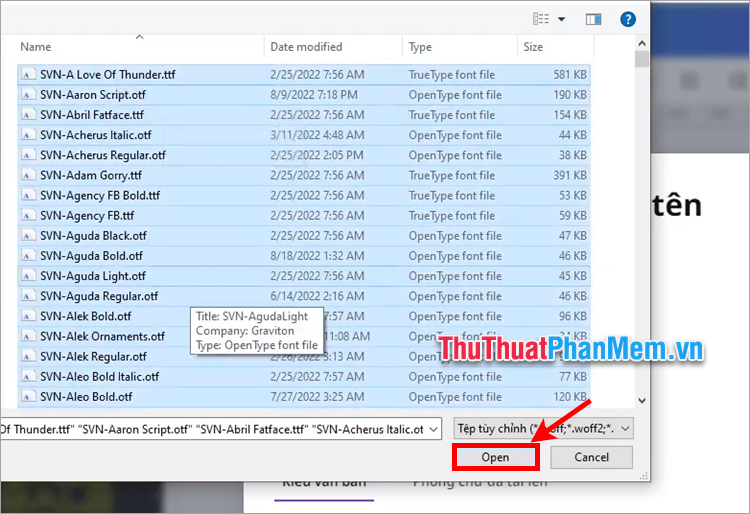Click the 581 KB size value
This screenshot has height=514, width=750.
coord(570,75)
